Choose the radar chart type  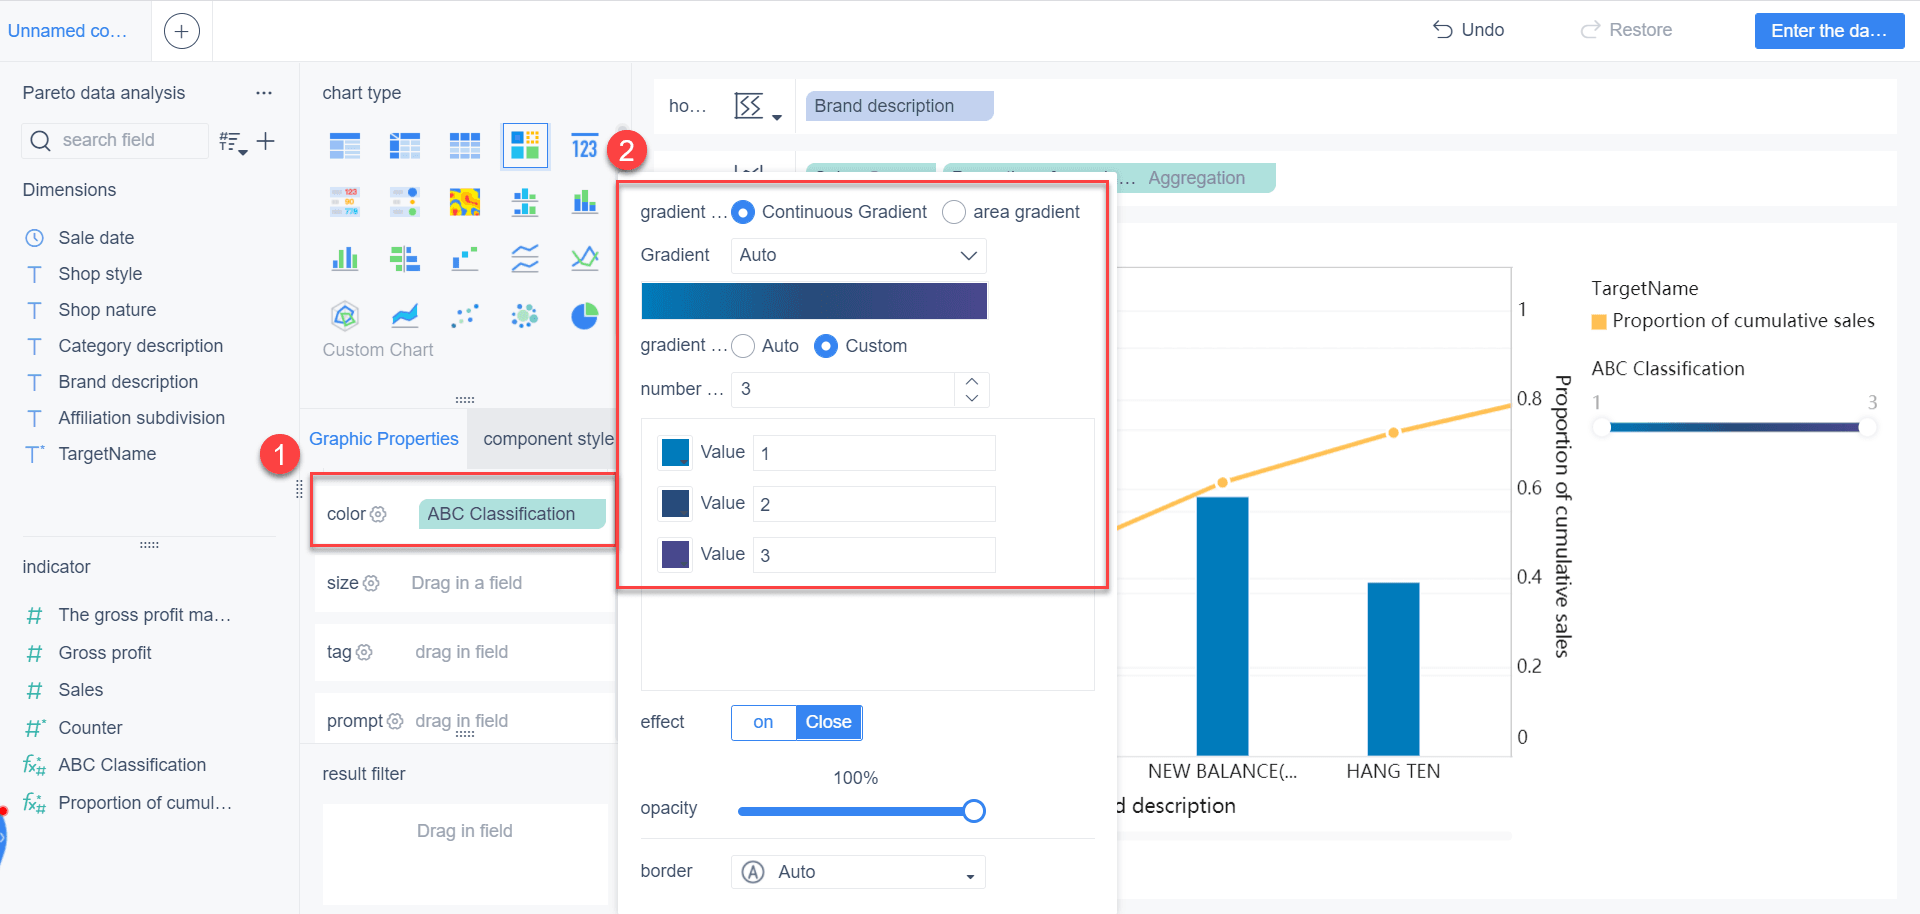coord(345,316)
